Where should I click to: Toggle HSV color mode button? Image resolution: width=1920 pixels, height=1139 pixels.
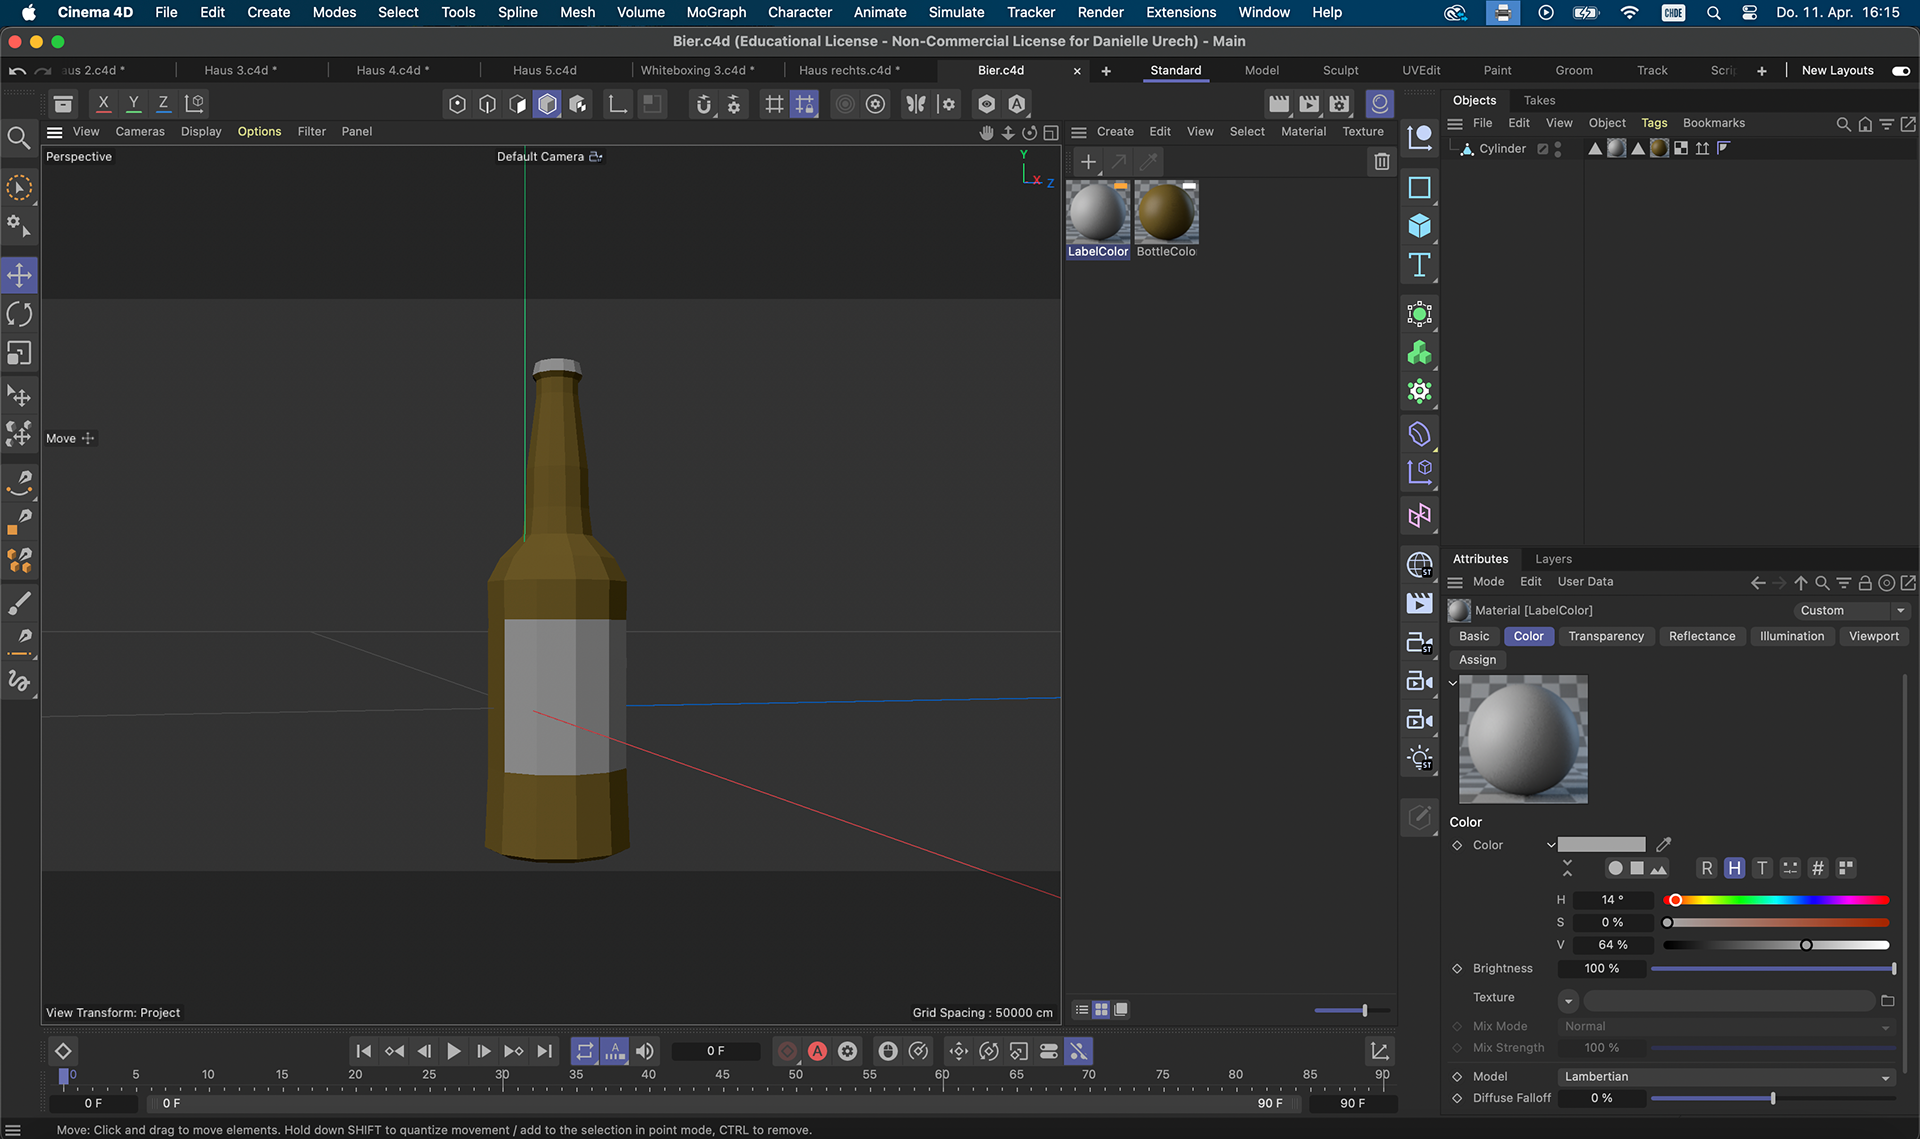pyautogui.click(x=1734, y=868)
